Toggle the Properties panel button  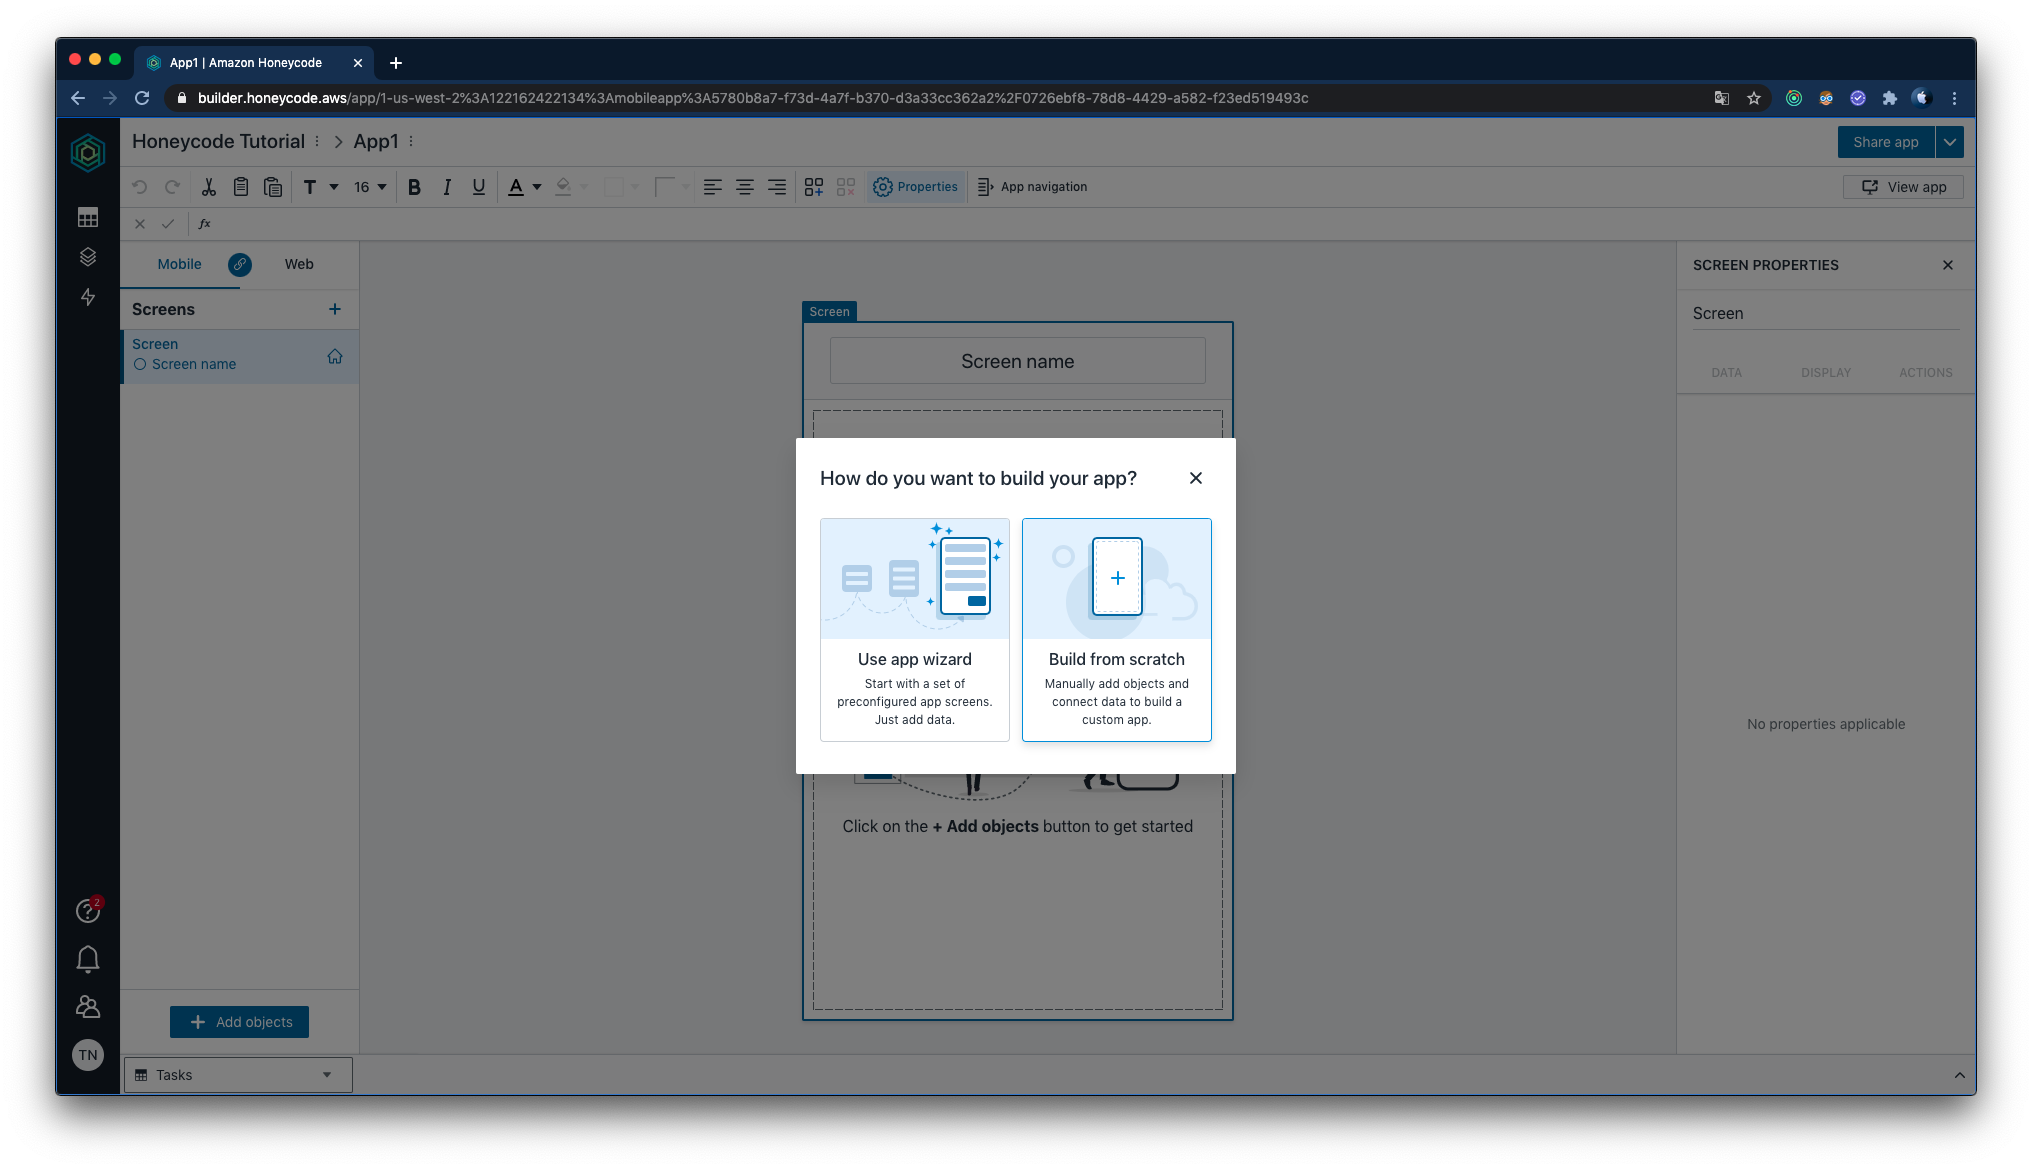(915, 187)
